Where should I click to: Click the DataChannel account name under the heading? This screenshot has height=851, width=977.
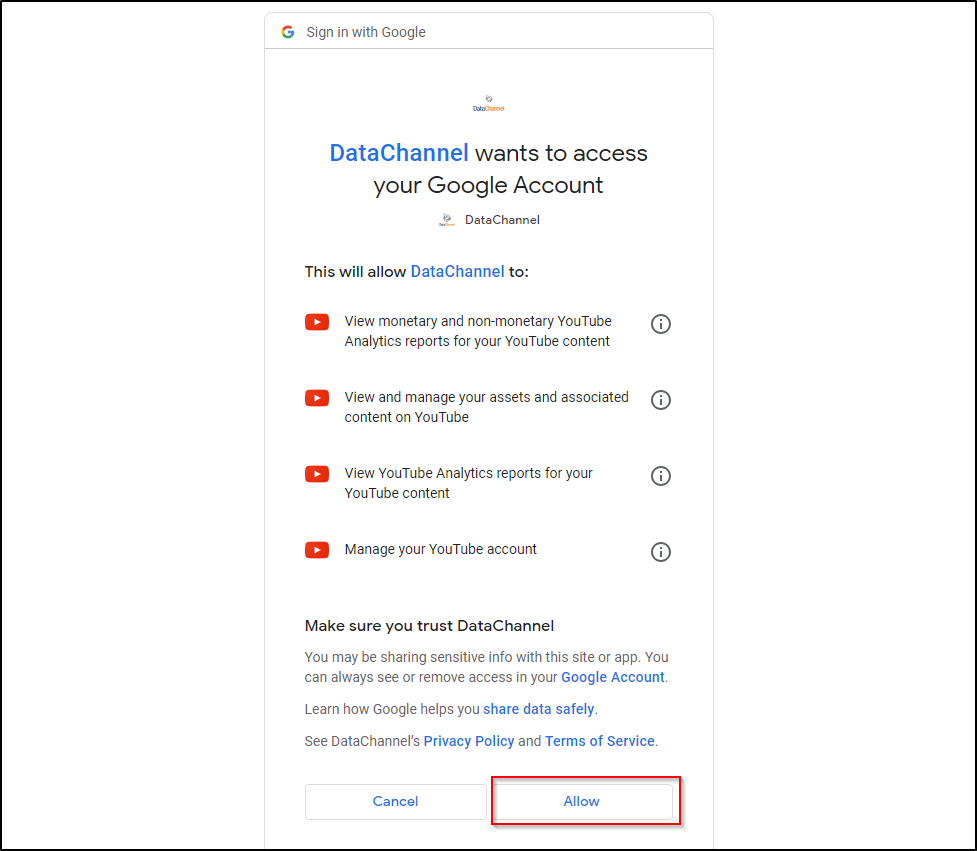[502, 220]
